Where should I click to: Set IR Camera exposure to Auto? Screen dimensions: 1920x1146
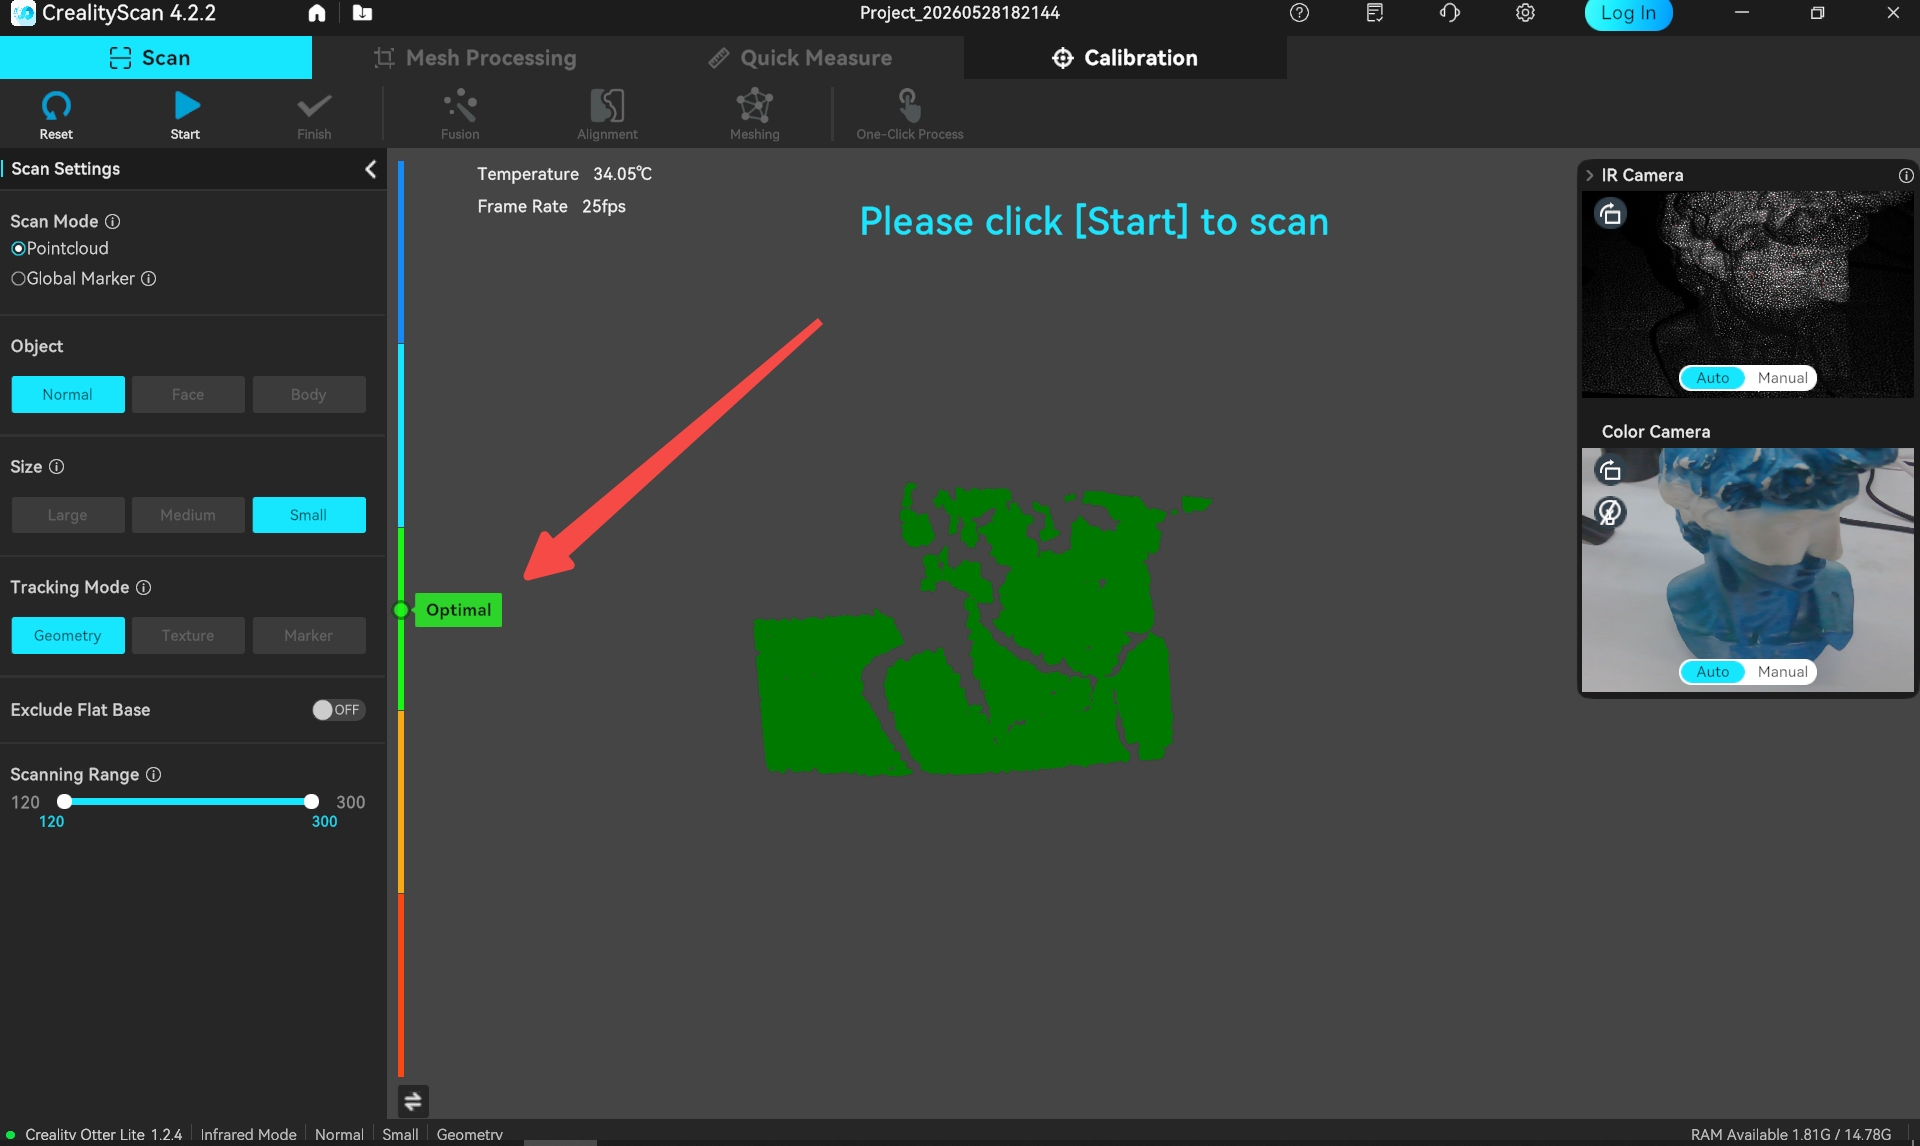(x=1712, y=378)
